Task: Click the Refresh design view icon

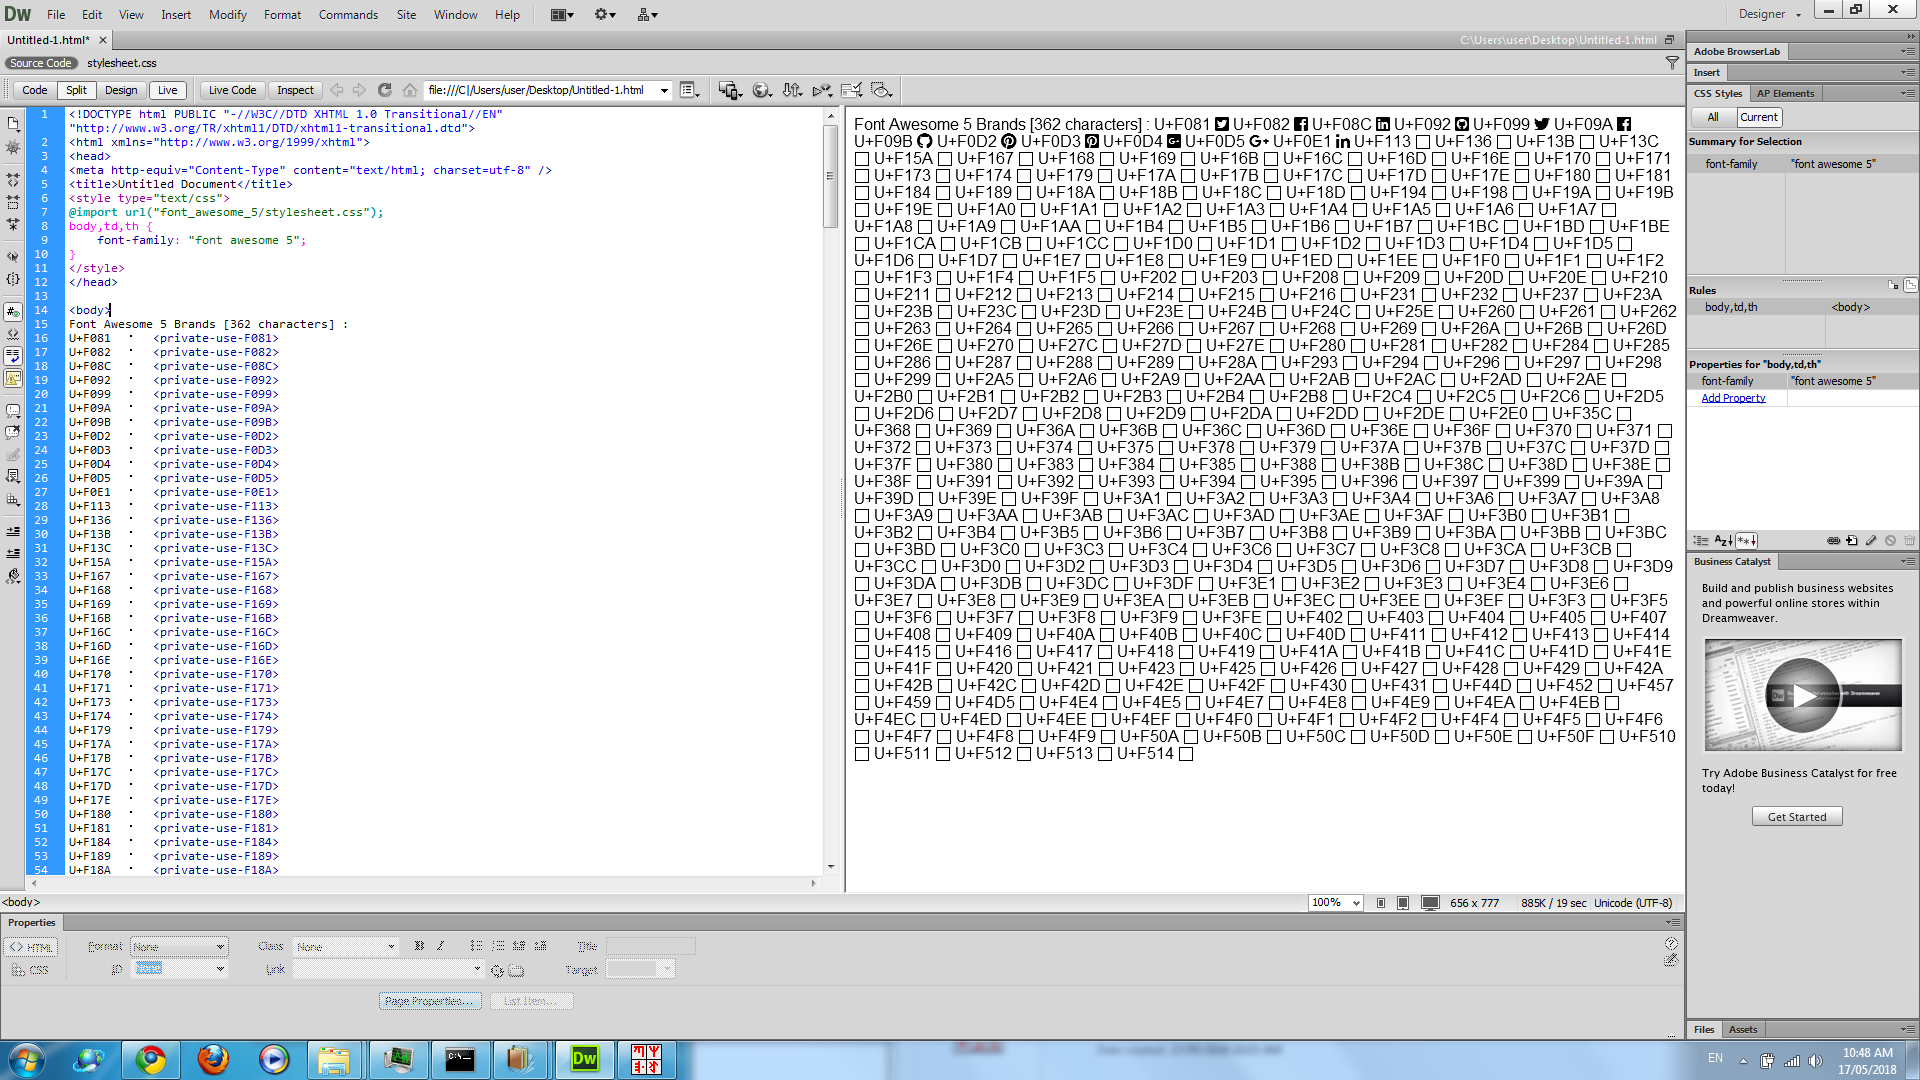Action: point(385,90)
